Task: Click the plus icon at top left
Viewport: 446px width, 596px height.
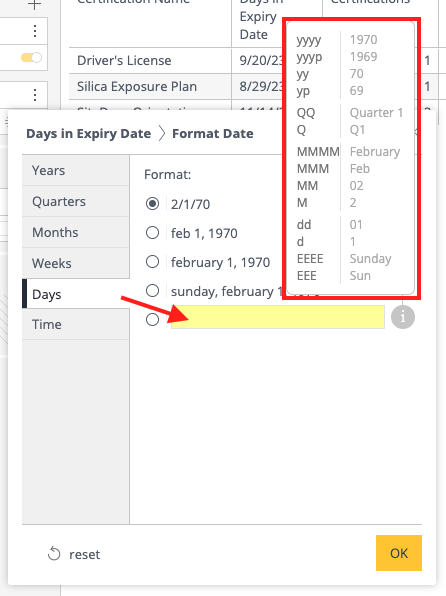Action: click(x=35, y=5)
